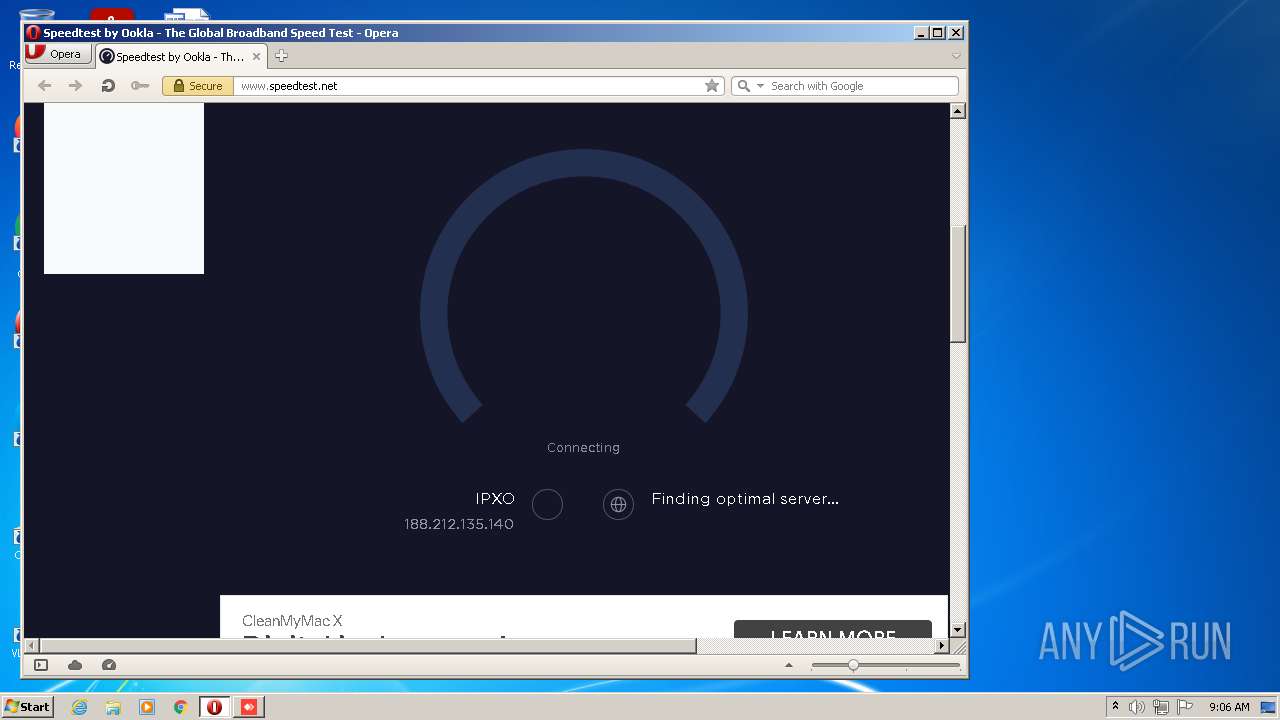Open the Action Center flag icon

[1185, 707]
